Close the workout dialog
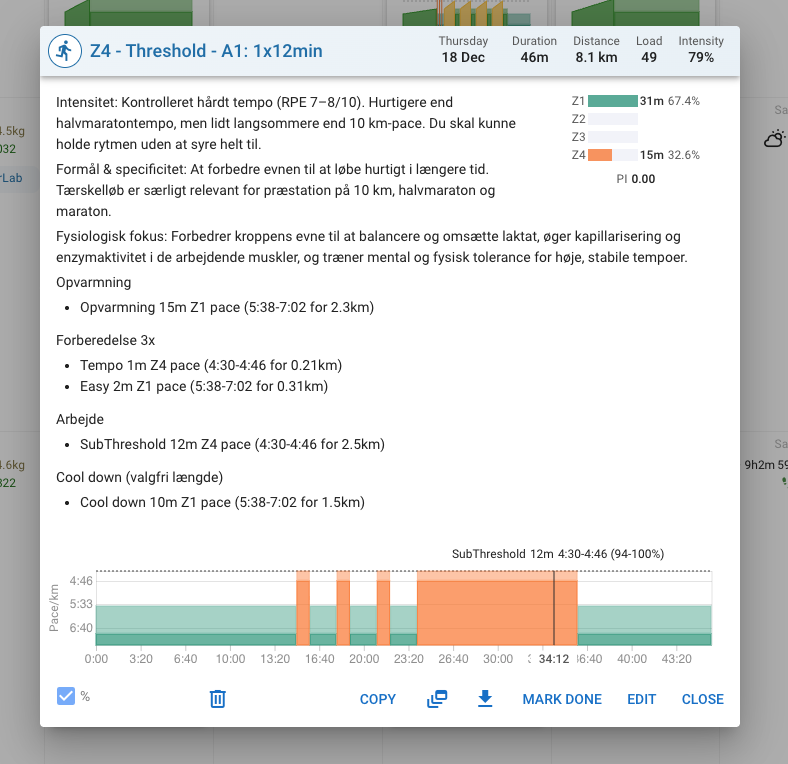Screen dimensions: 788x764 click(702, 699)
